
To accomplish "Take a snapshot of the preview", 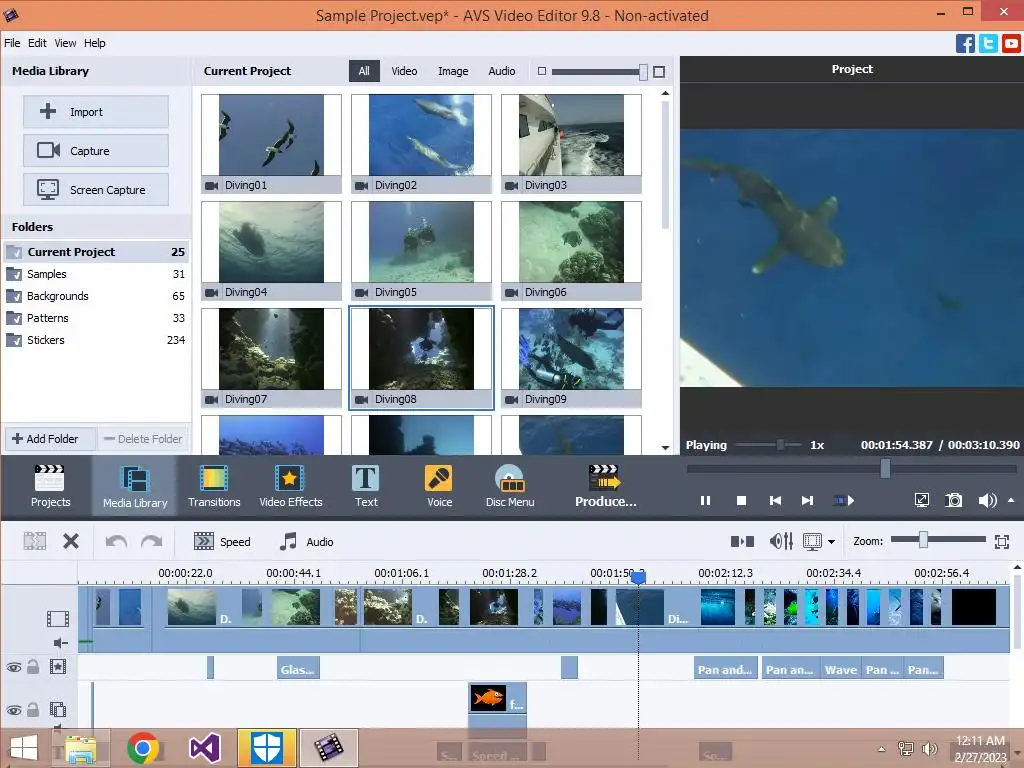I will [x=953, y=501].
